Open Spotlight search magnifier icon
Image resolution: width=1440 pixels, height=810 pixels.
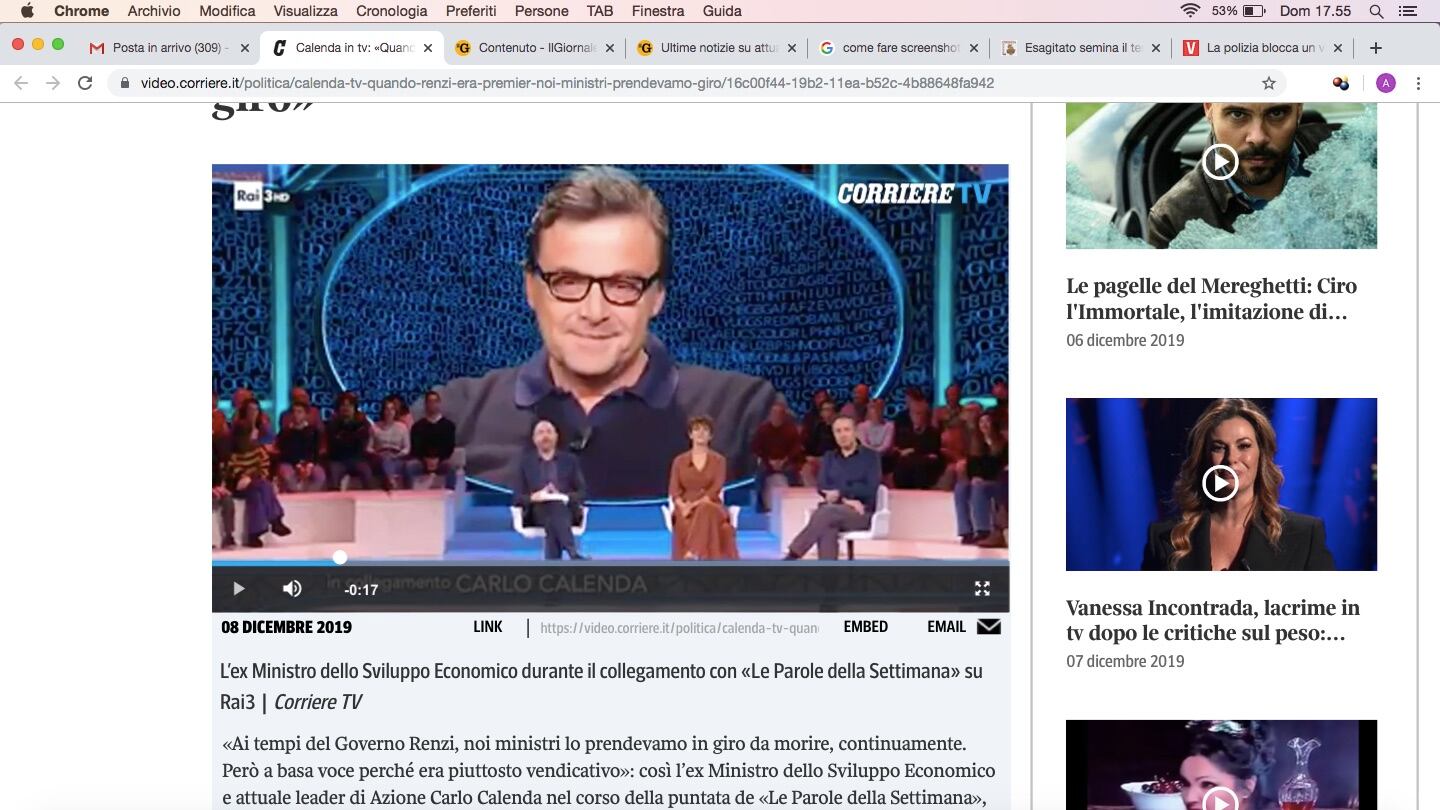pos(1376,11)
